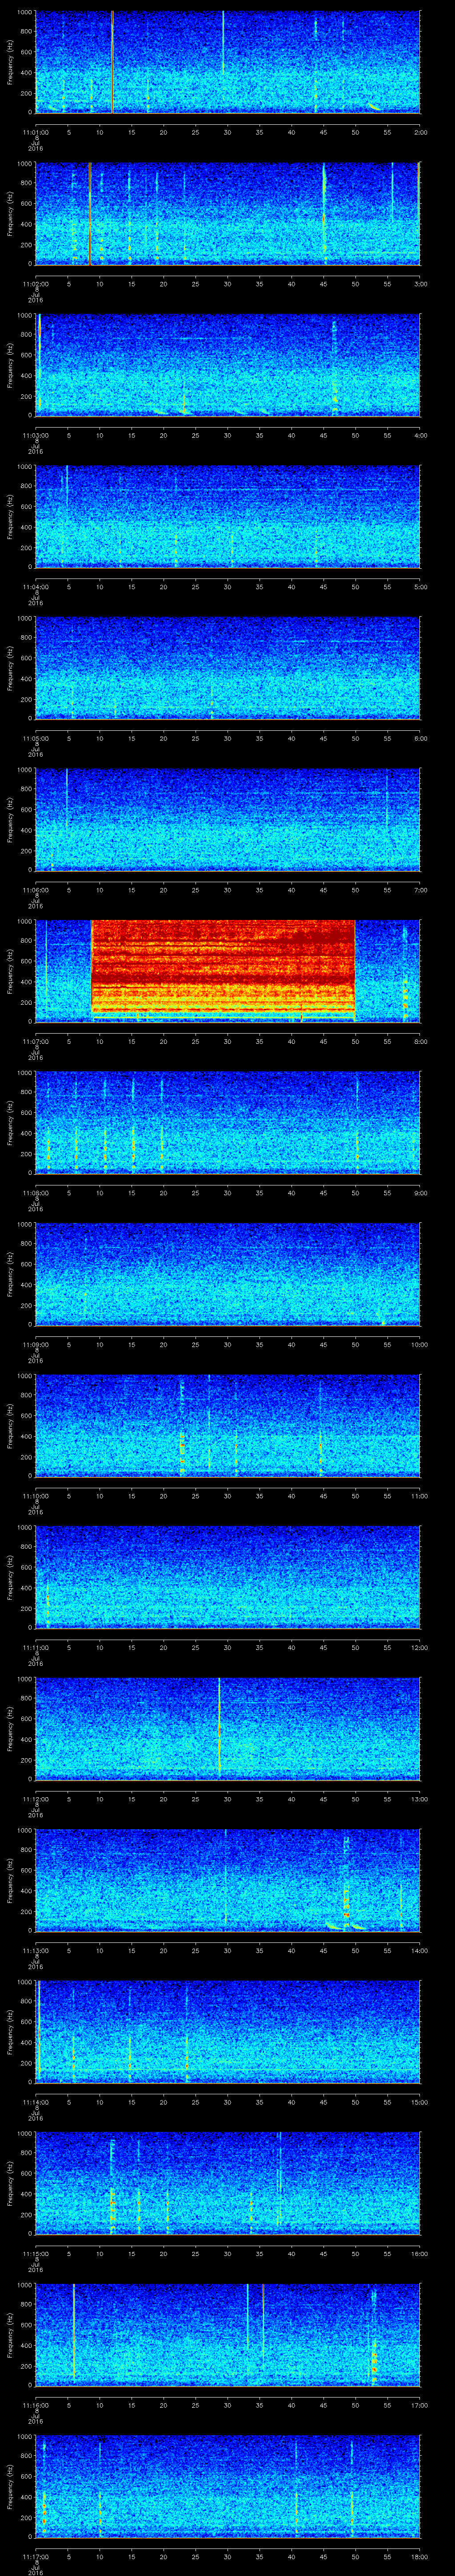Click Frequency (Hz) label of the 11:01 panel

click(10, 63)
